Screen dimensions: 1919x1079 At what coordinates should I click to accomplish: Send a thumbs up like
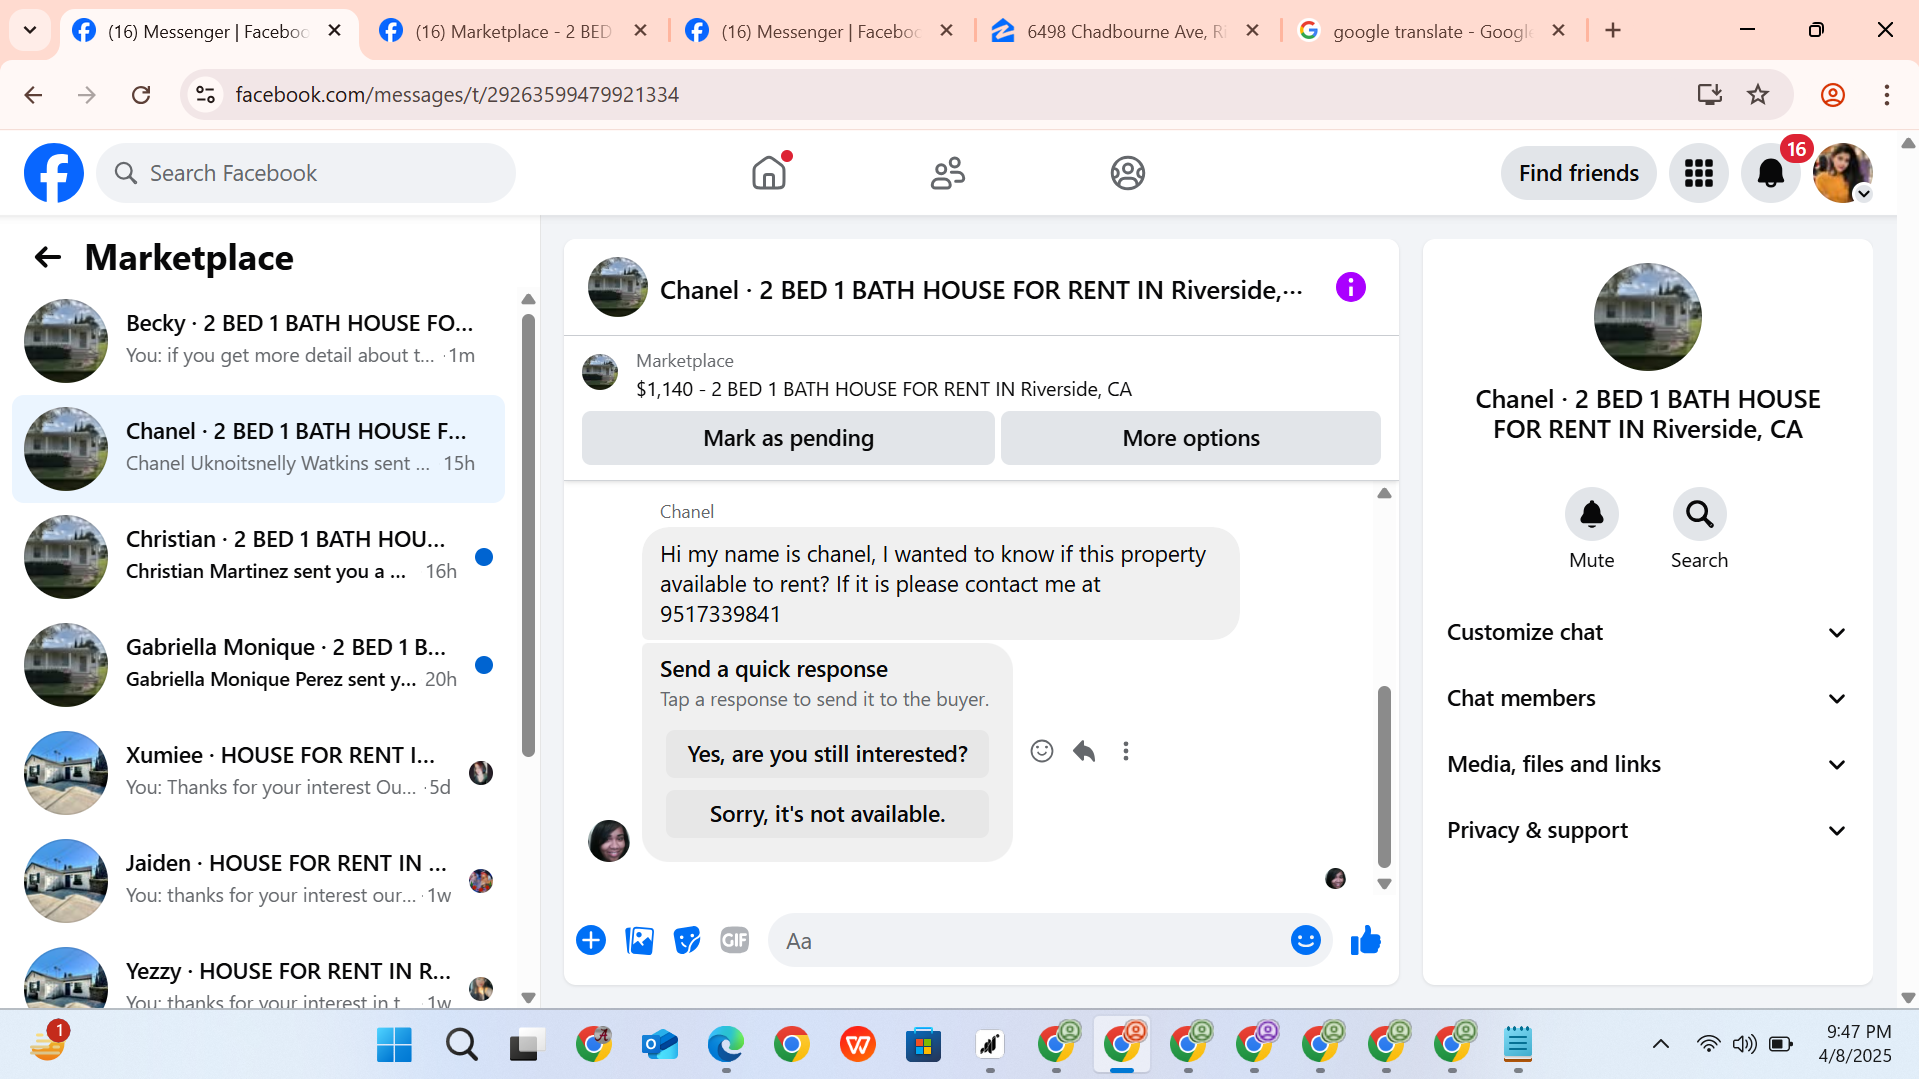click(x=1365, y=940)
